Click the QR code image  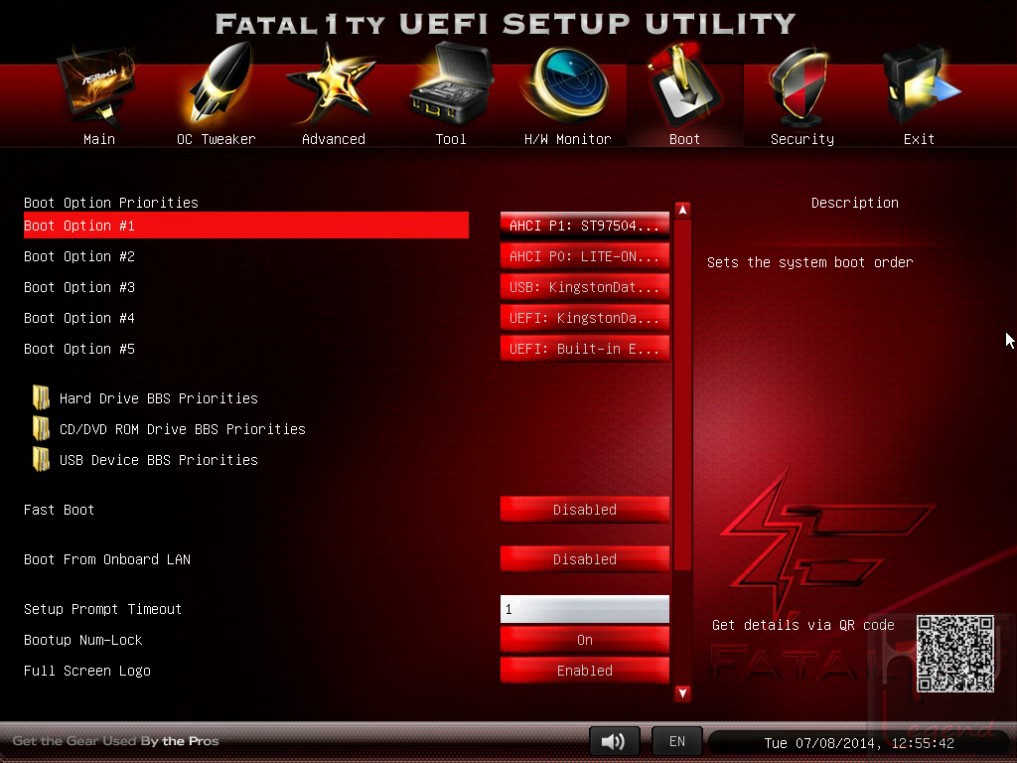[x=955, y=654]
